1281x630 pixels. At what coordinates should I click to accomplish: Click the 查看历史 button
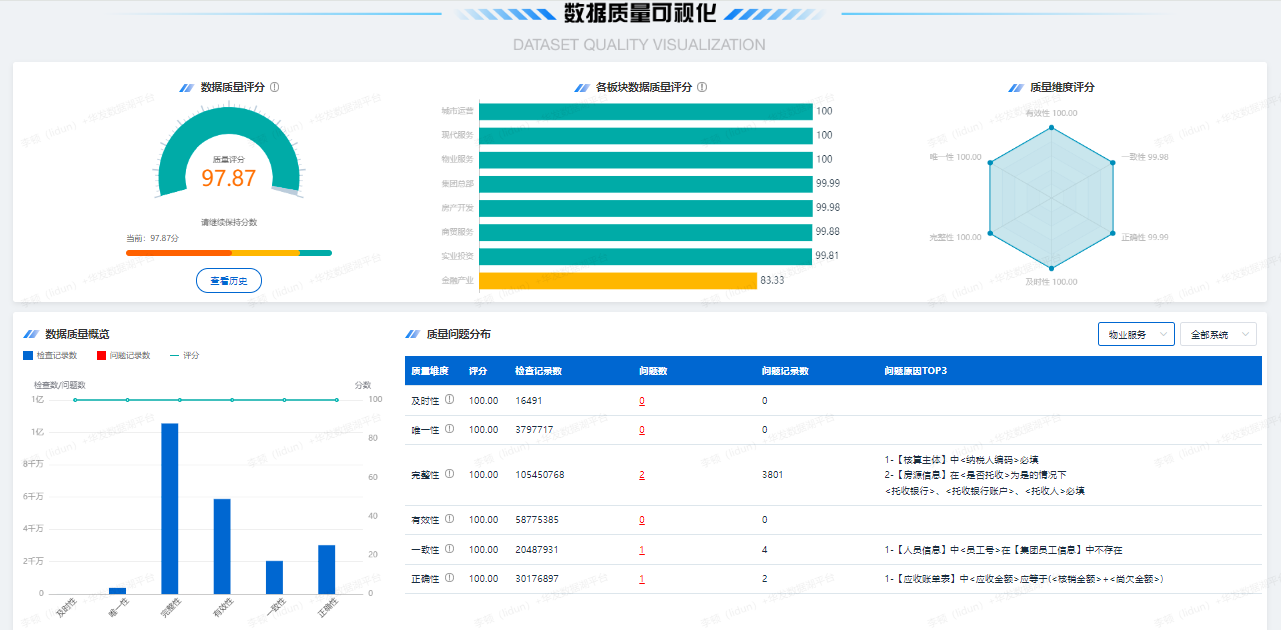(x=229, y=281)
